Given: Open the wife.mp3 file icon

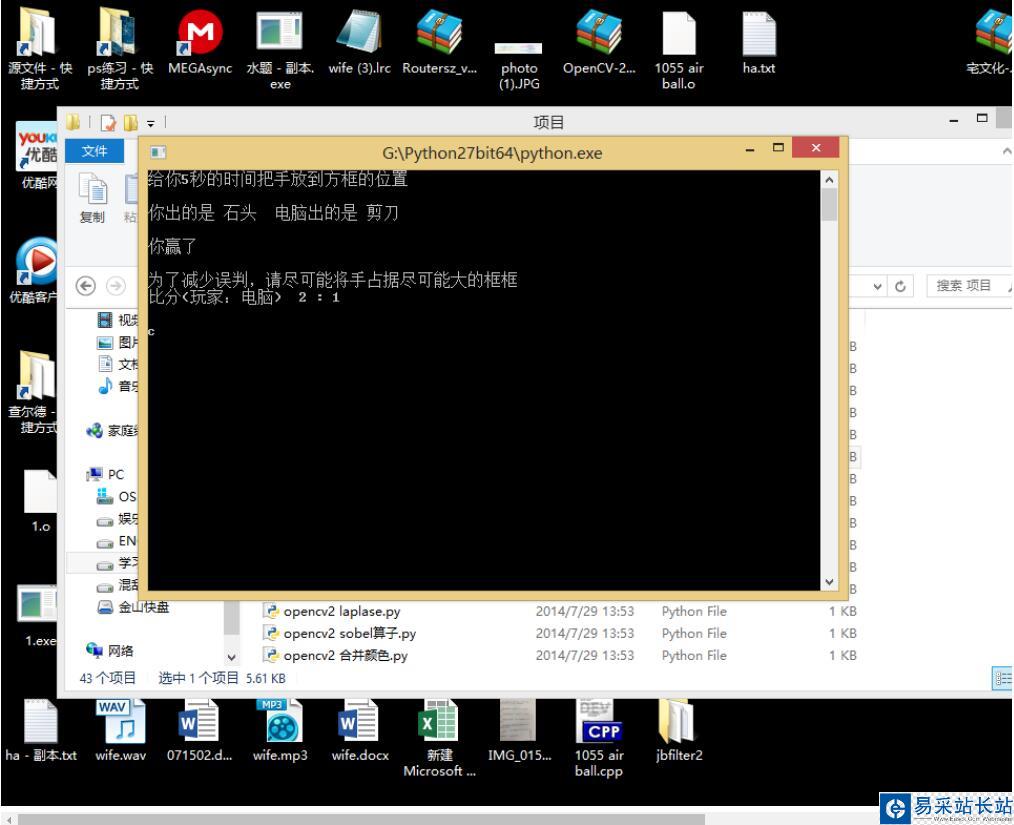Looking at the screenshot, I should (279, 721).
